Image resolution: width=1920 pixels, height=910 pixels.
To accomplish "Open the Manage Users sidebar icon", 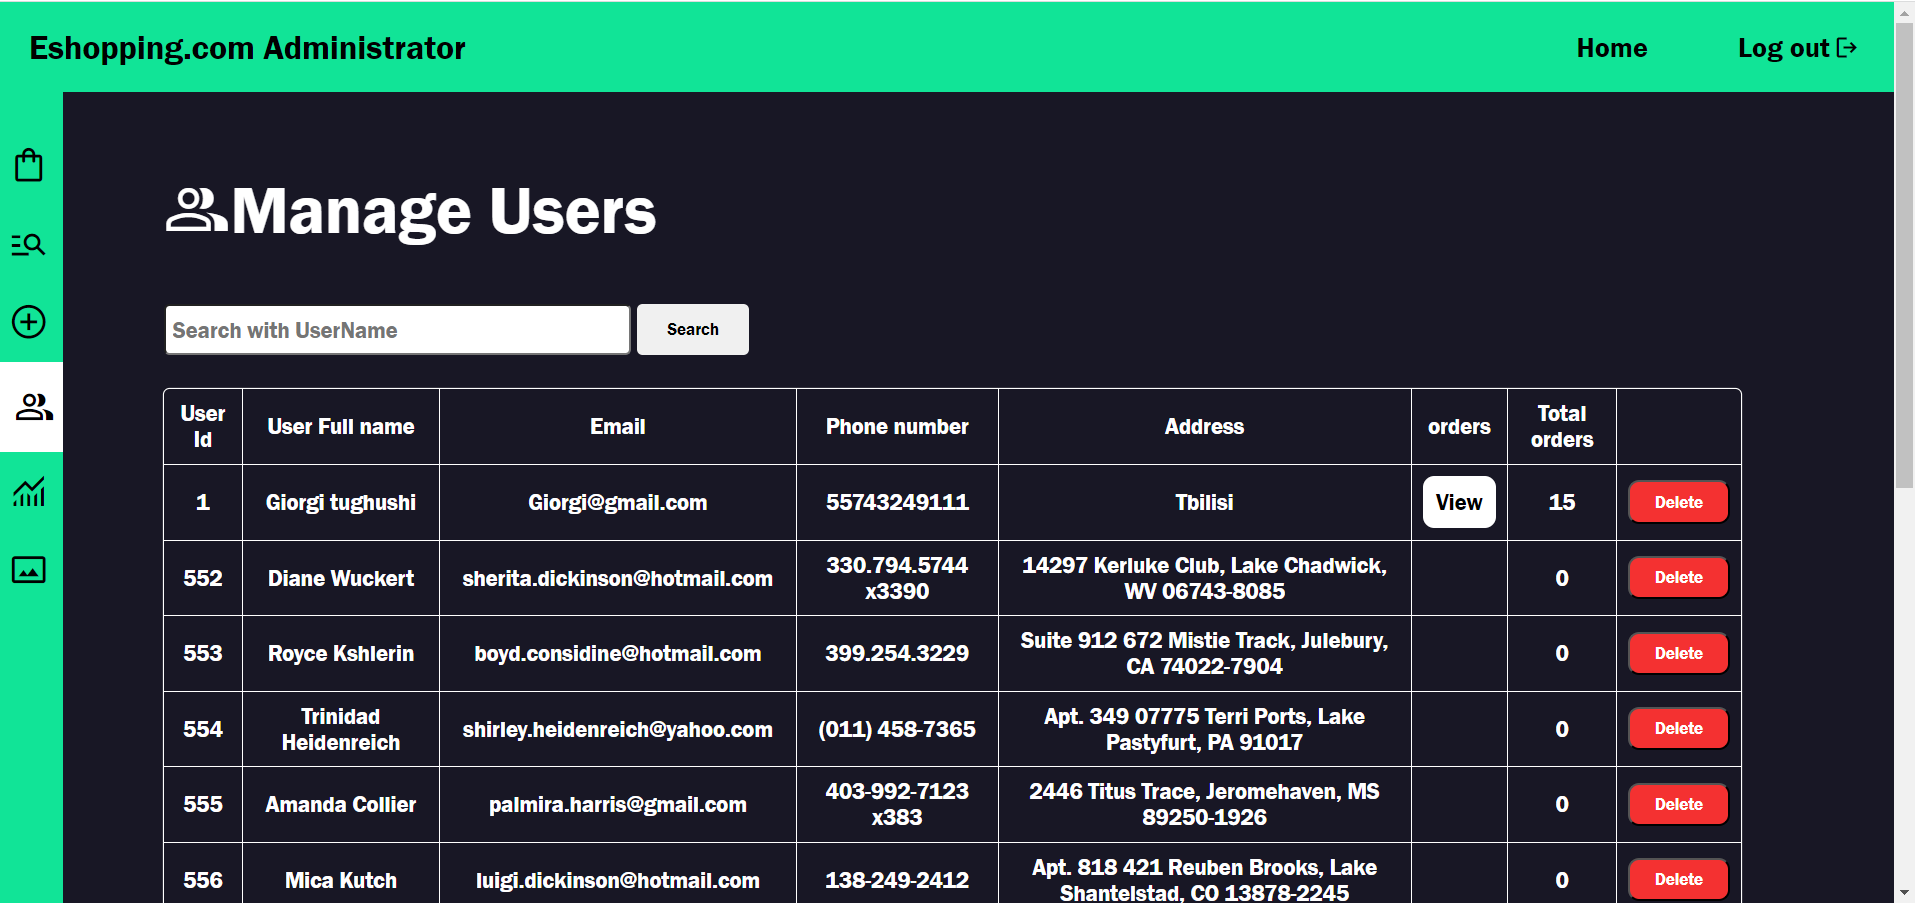I will point(30,407).
